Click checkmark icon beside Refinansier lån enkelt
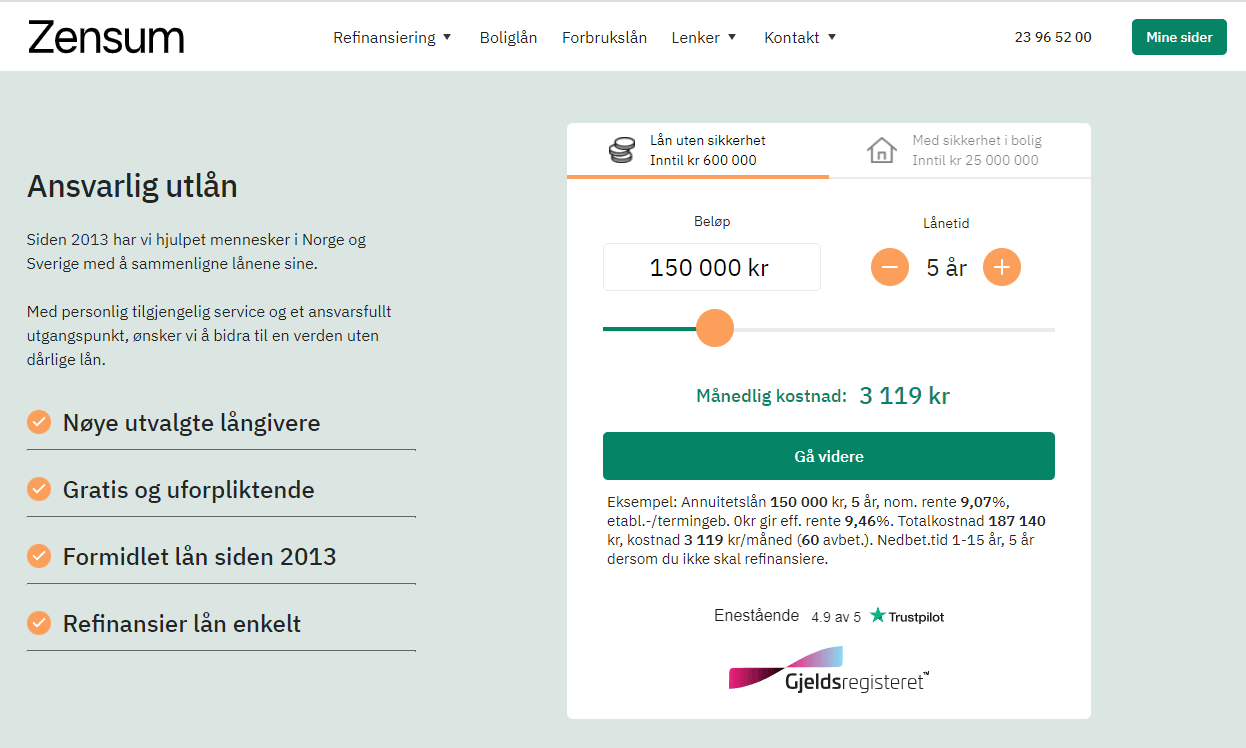Screen dimensions: 1246x748 point(39,623)
